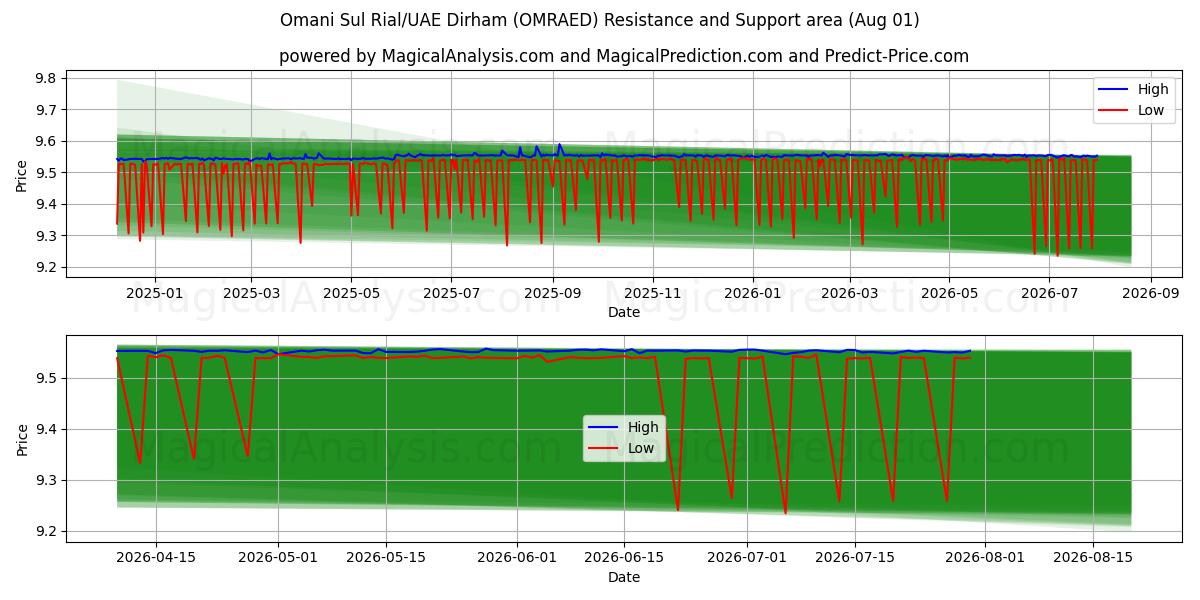Click the 2026-04-15 tick label
The height and width of the screenshot is (600, 1200).
(157, 557)
